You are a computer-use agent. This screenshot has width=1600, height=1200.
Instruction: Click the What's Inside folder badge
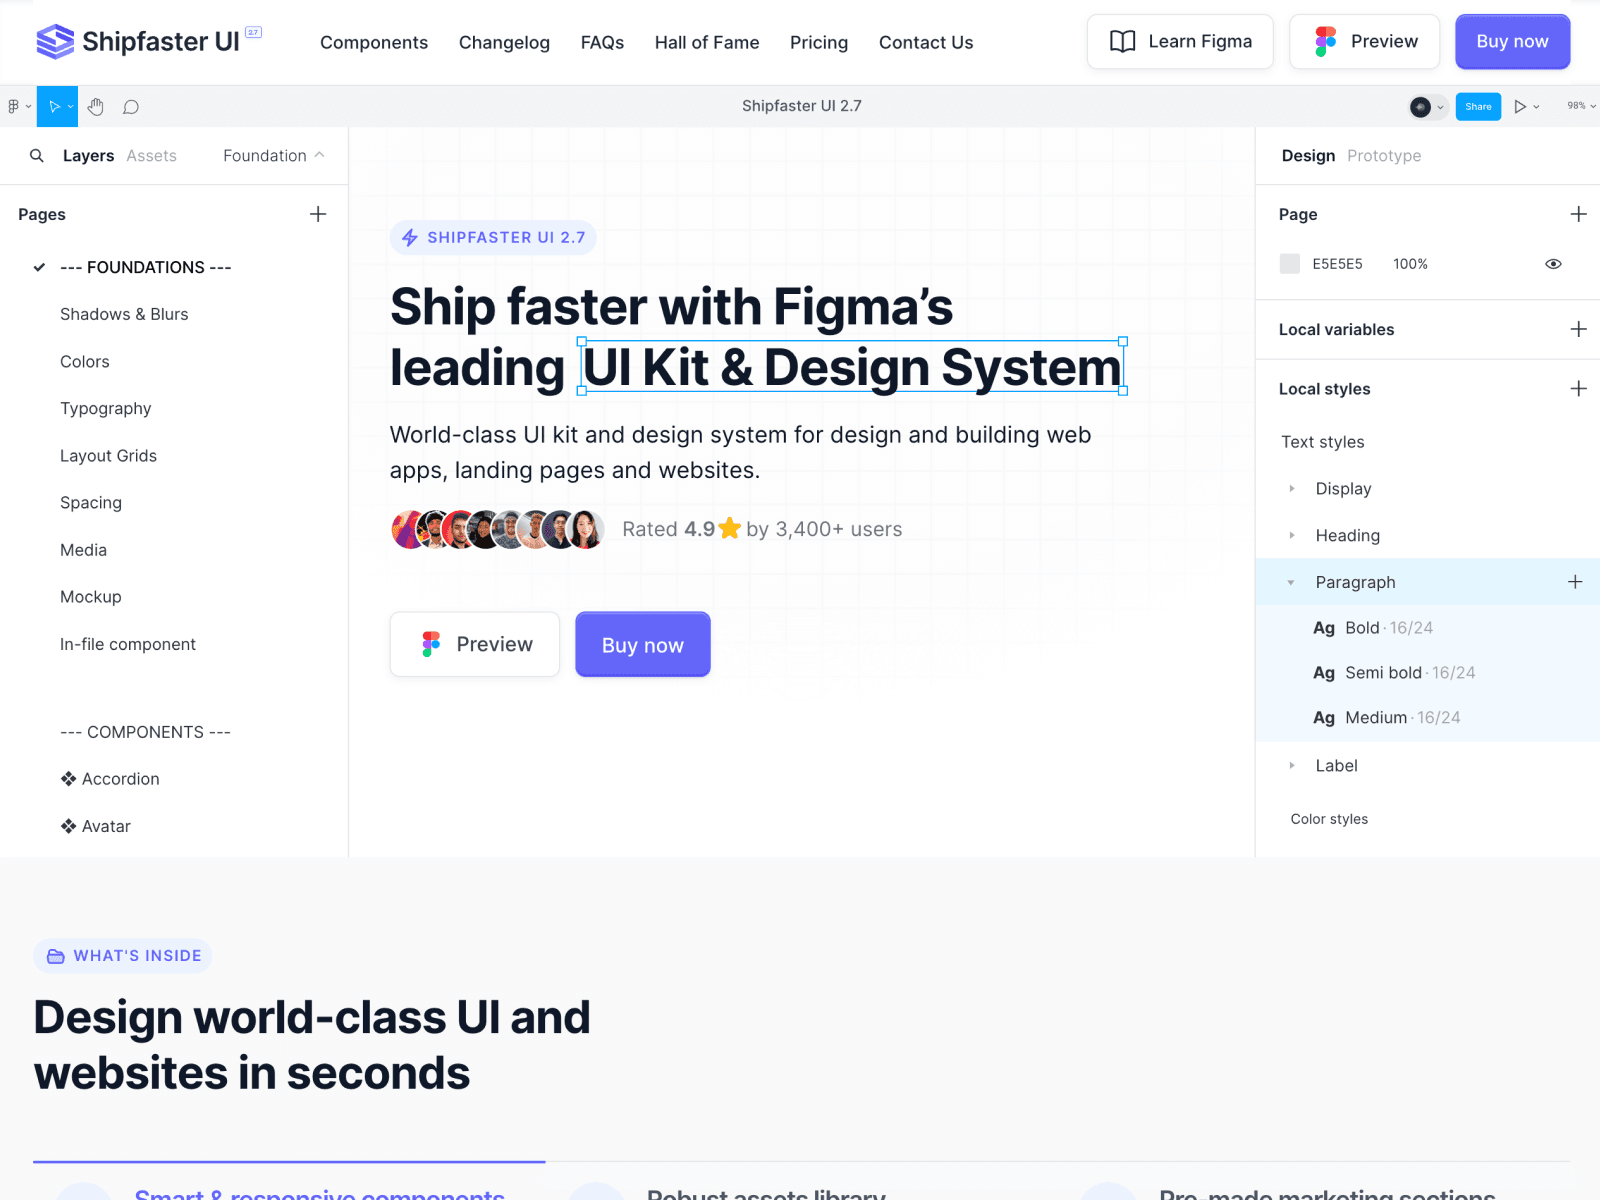point(123,956)
